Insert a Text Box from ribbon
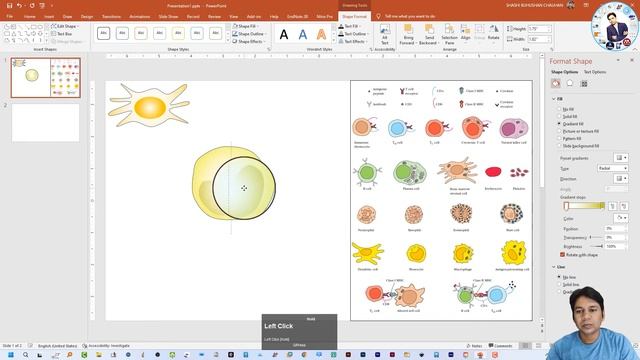Image resolution: width=640 pixels, height=360 pixels. click(x=62, y=34)
